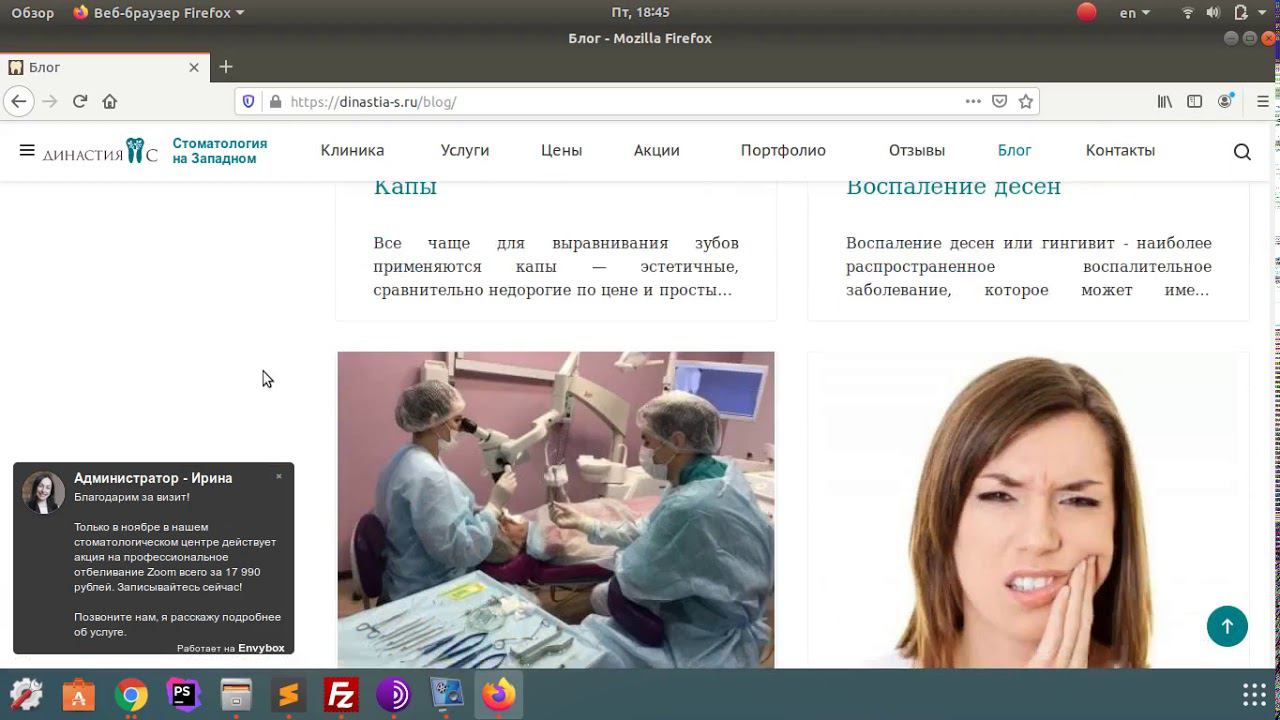The height and width of the screenshot is (720, 1280).
Task: Bookmark this page with the star
Action: (x=1025, y=101)
